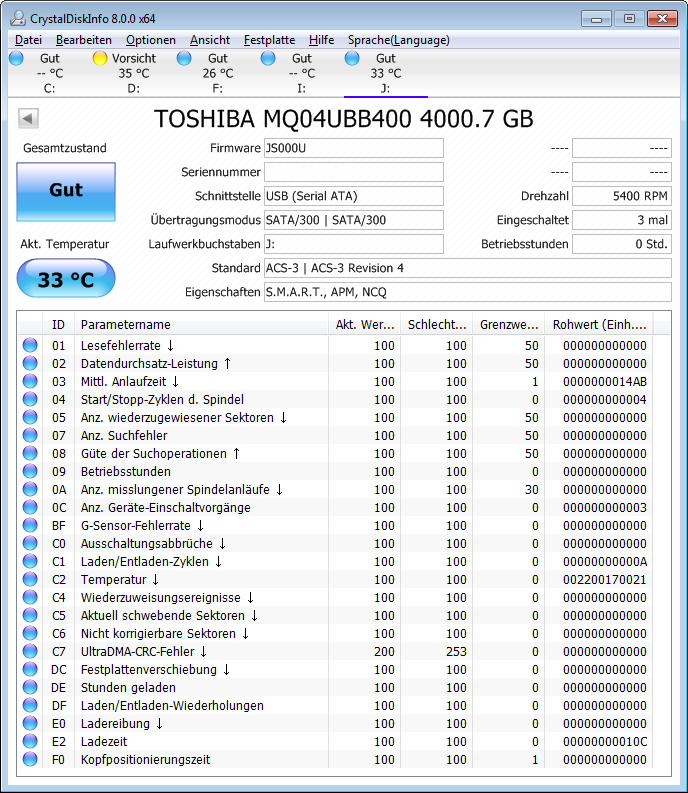Click status orb for Ladezeit row

point(30,741)
